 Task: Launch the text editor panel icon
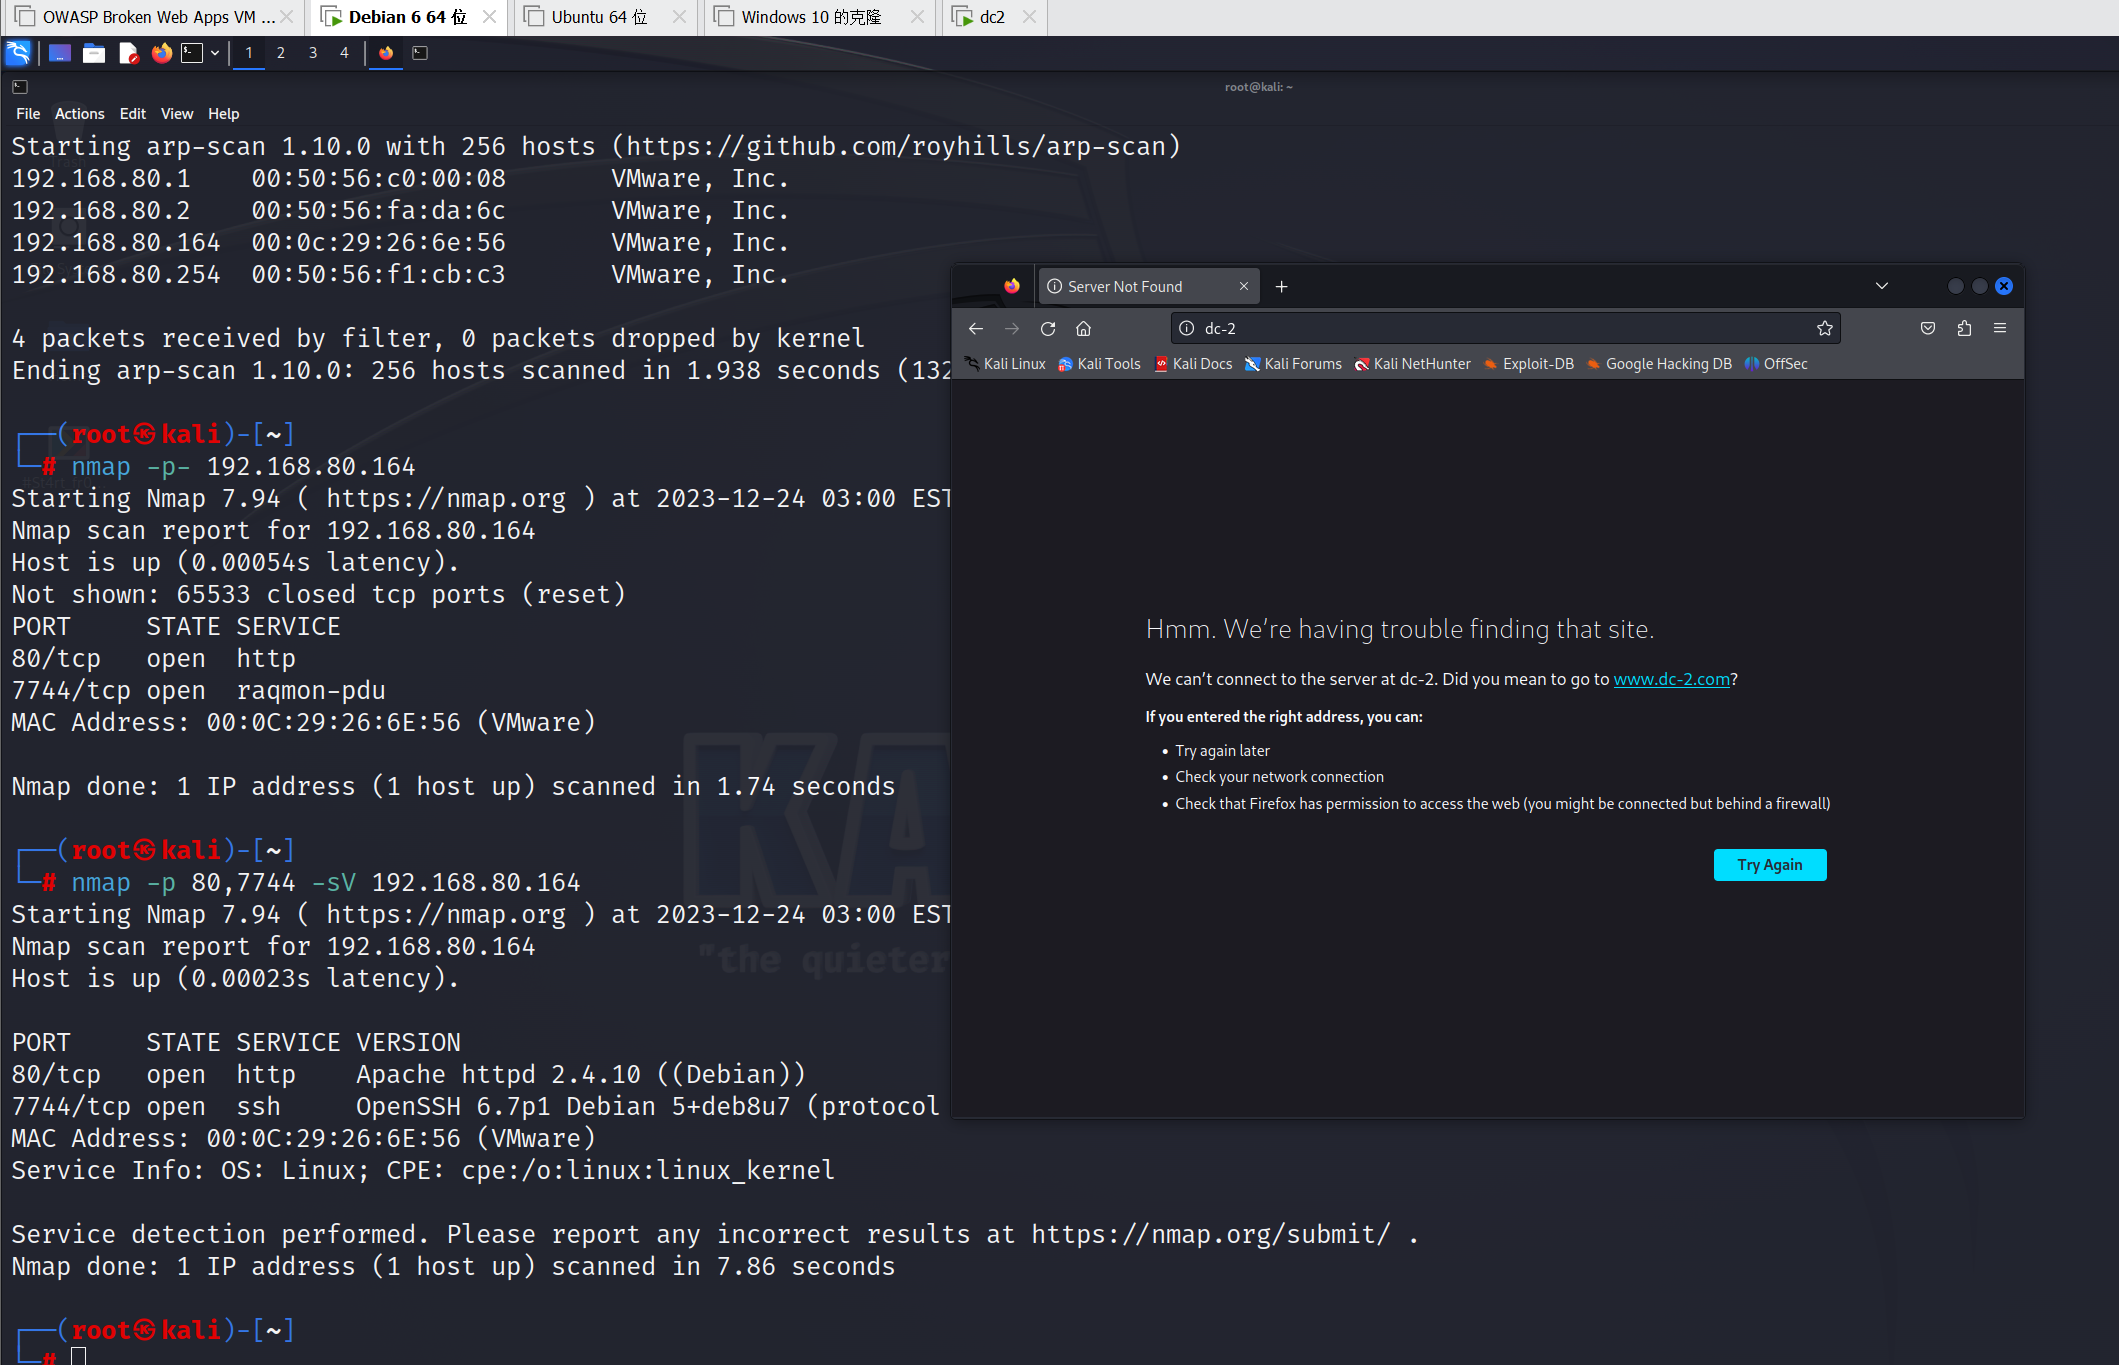pyautogui.click(x=128, y=53)
